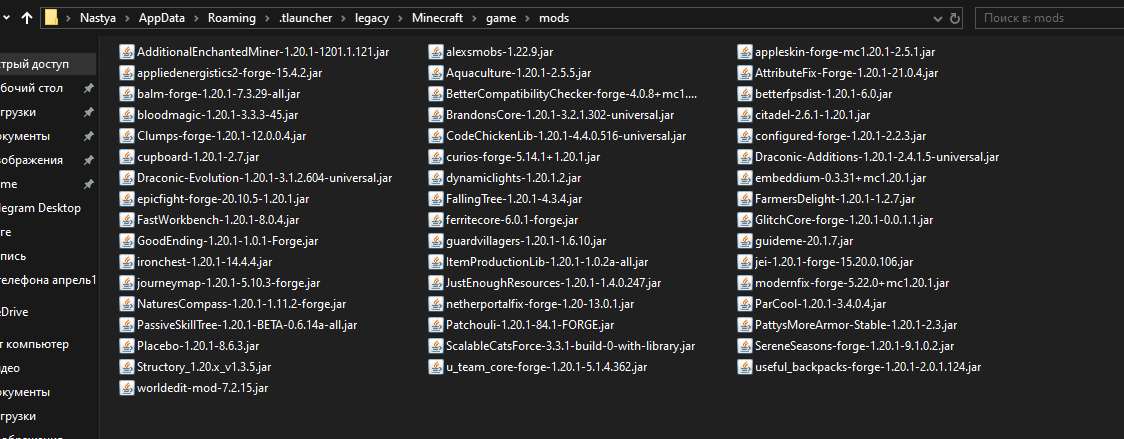Select file JustEnoughResources-1.20.1-1.4.0.247.jar
1124x439 pixels.
pyautogui.click(x=544, y=283)
